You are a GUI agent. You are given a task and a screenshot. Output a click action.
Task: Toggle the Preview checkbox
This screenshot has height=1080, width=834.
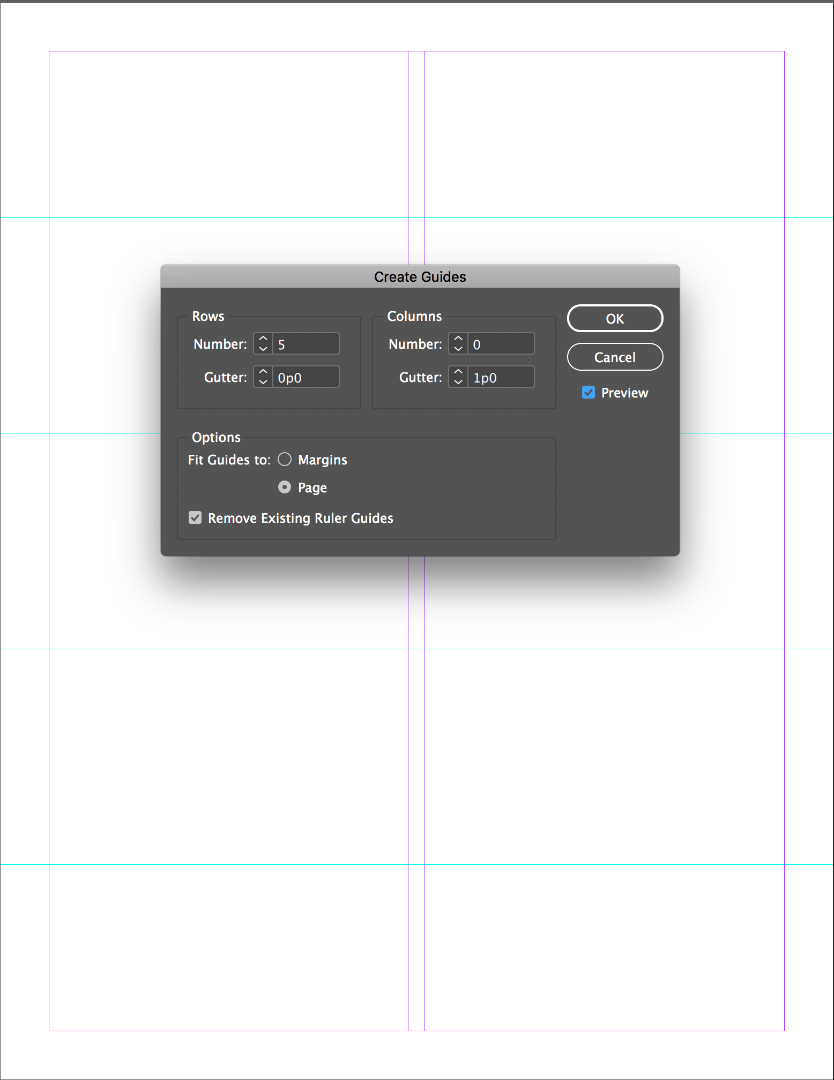[x=588, y=393]
